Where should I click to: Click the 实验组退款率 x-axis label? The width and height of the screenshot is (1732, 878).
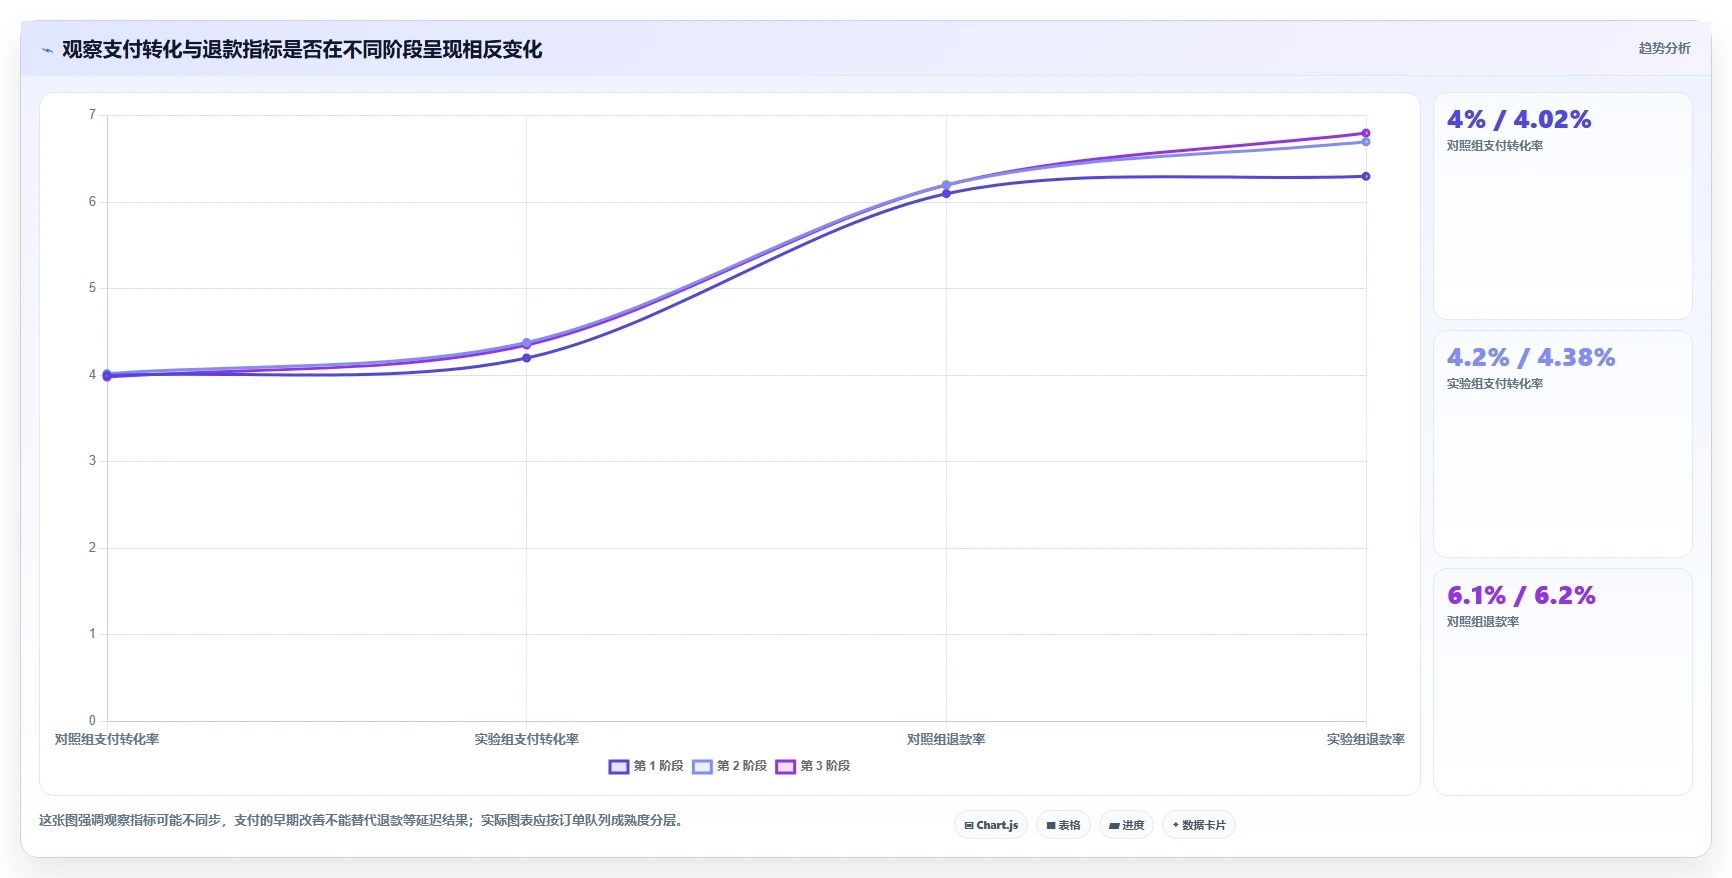tap(1366, 740)
